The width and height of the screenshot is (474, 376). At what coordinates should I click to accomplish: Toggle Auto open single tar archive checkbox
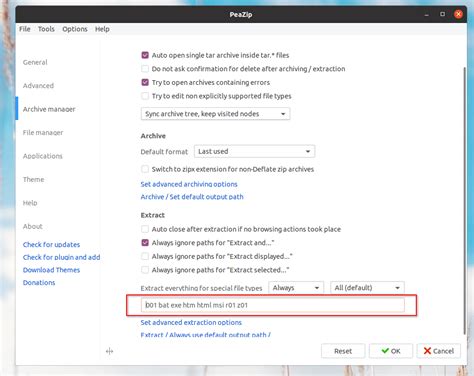145,55
